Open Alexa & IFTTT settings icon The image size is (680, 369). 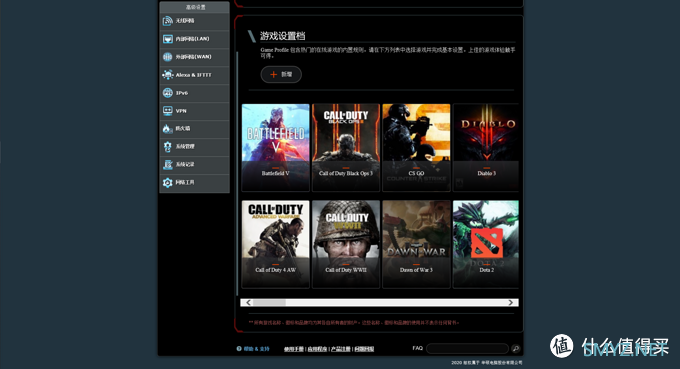[x=167, y=75]
